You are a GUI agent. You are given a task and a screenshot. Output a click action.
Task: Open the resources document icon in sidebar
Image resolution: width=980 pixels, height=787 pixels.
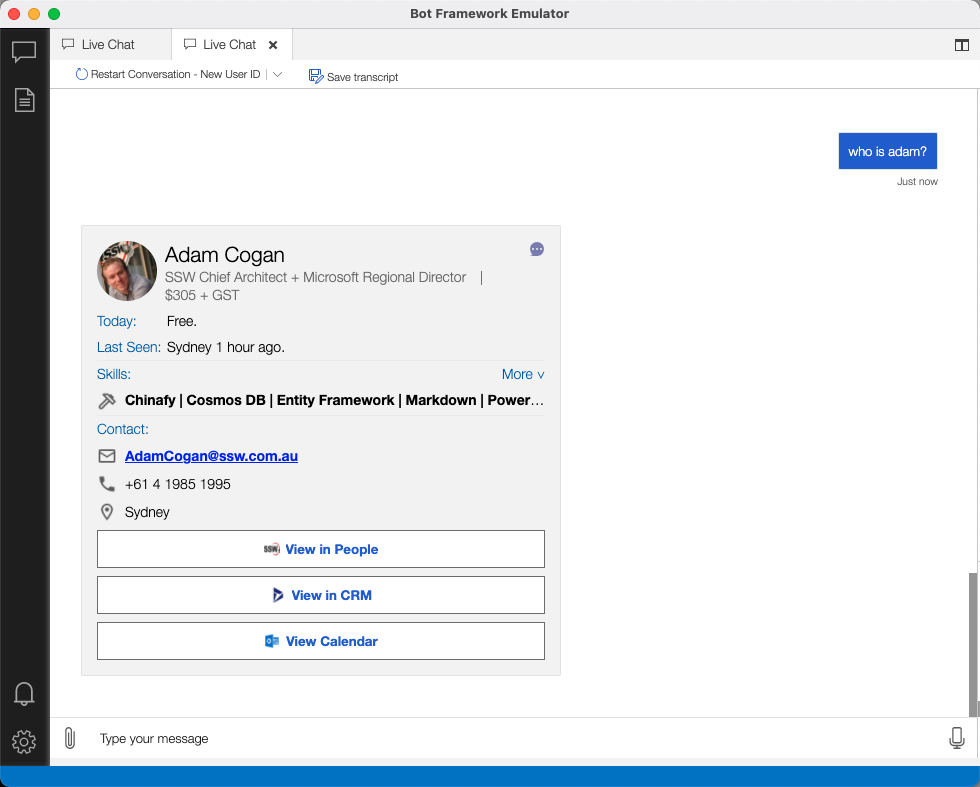tap(24, 100)
